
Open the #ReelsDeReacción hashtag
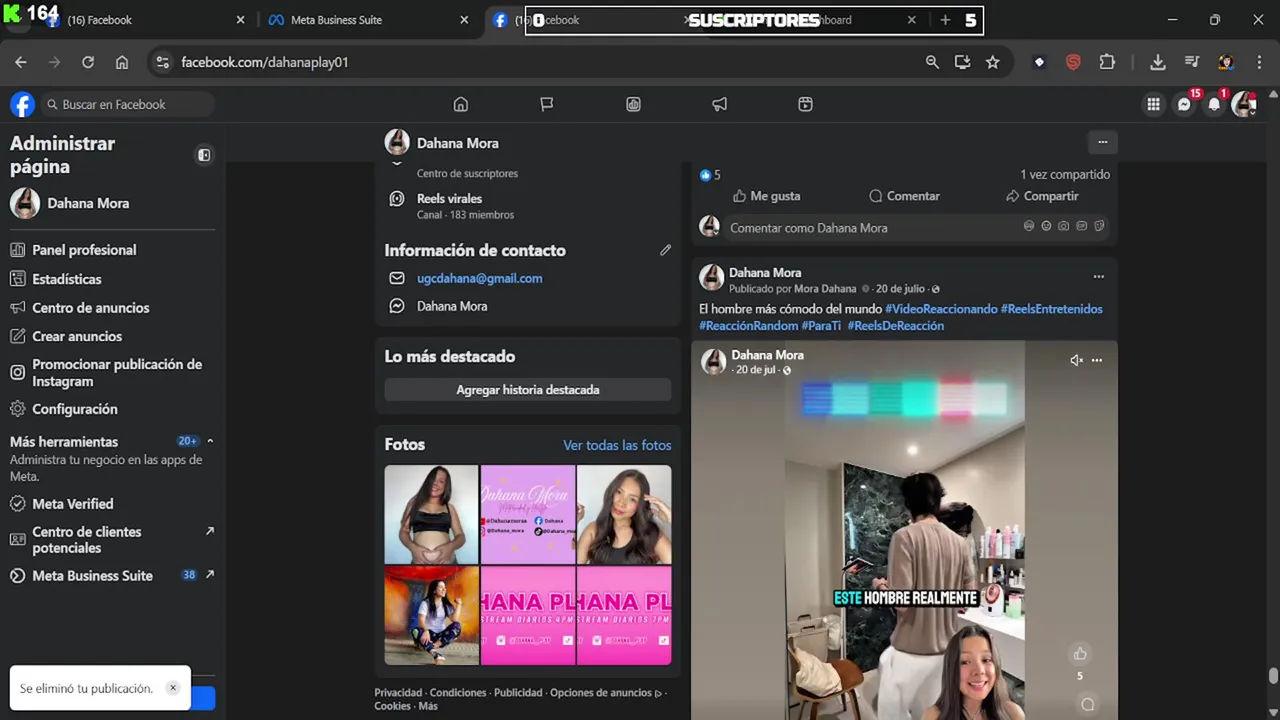896,326
